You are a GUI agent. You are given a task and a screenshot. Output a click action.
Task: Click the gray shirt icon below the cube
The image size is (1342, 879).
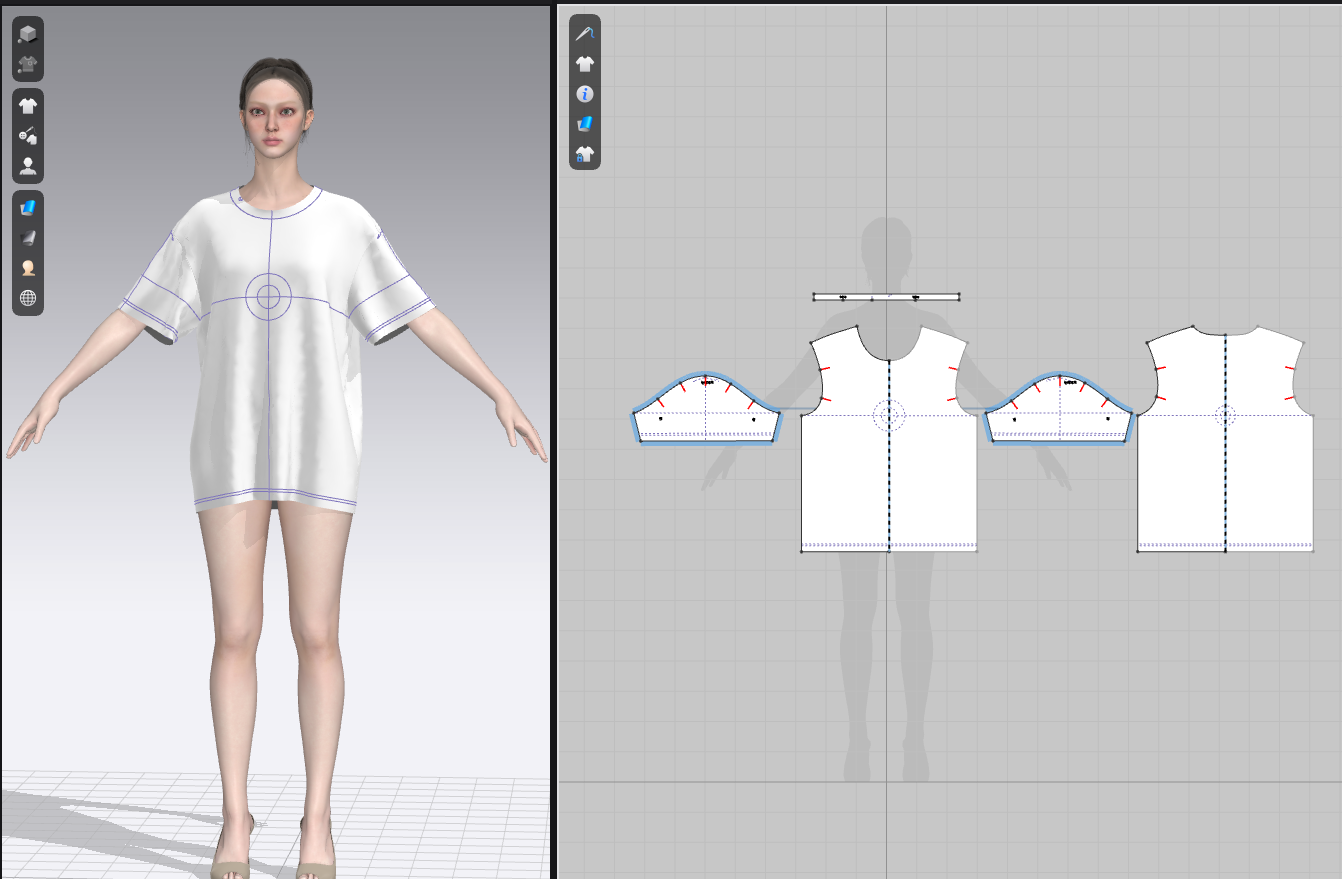tap(28, 66)
